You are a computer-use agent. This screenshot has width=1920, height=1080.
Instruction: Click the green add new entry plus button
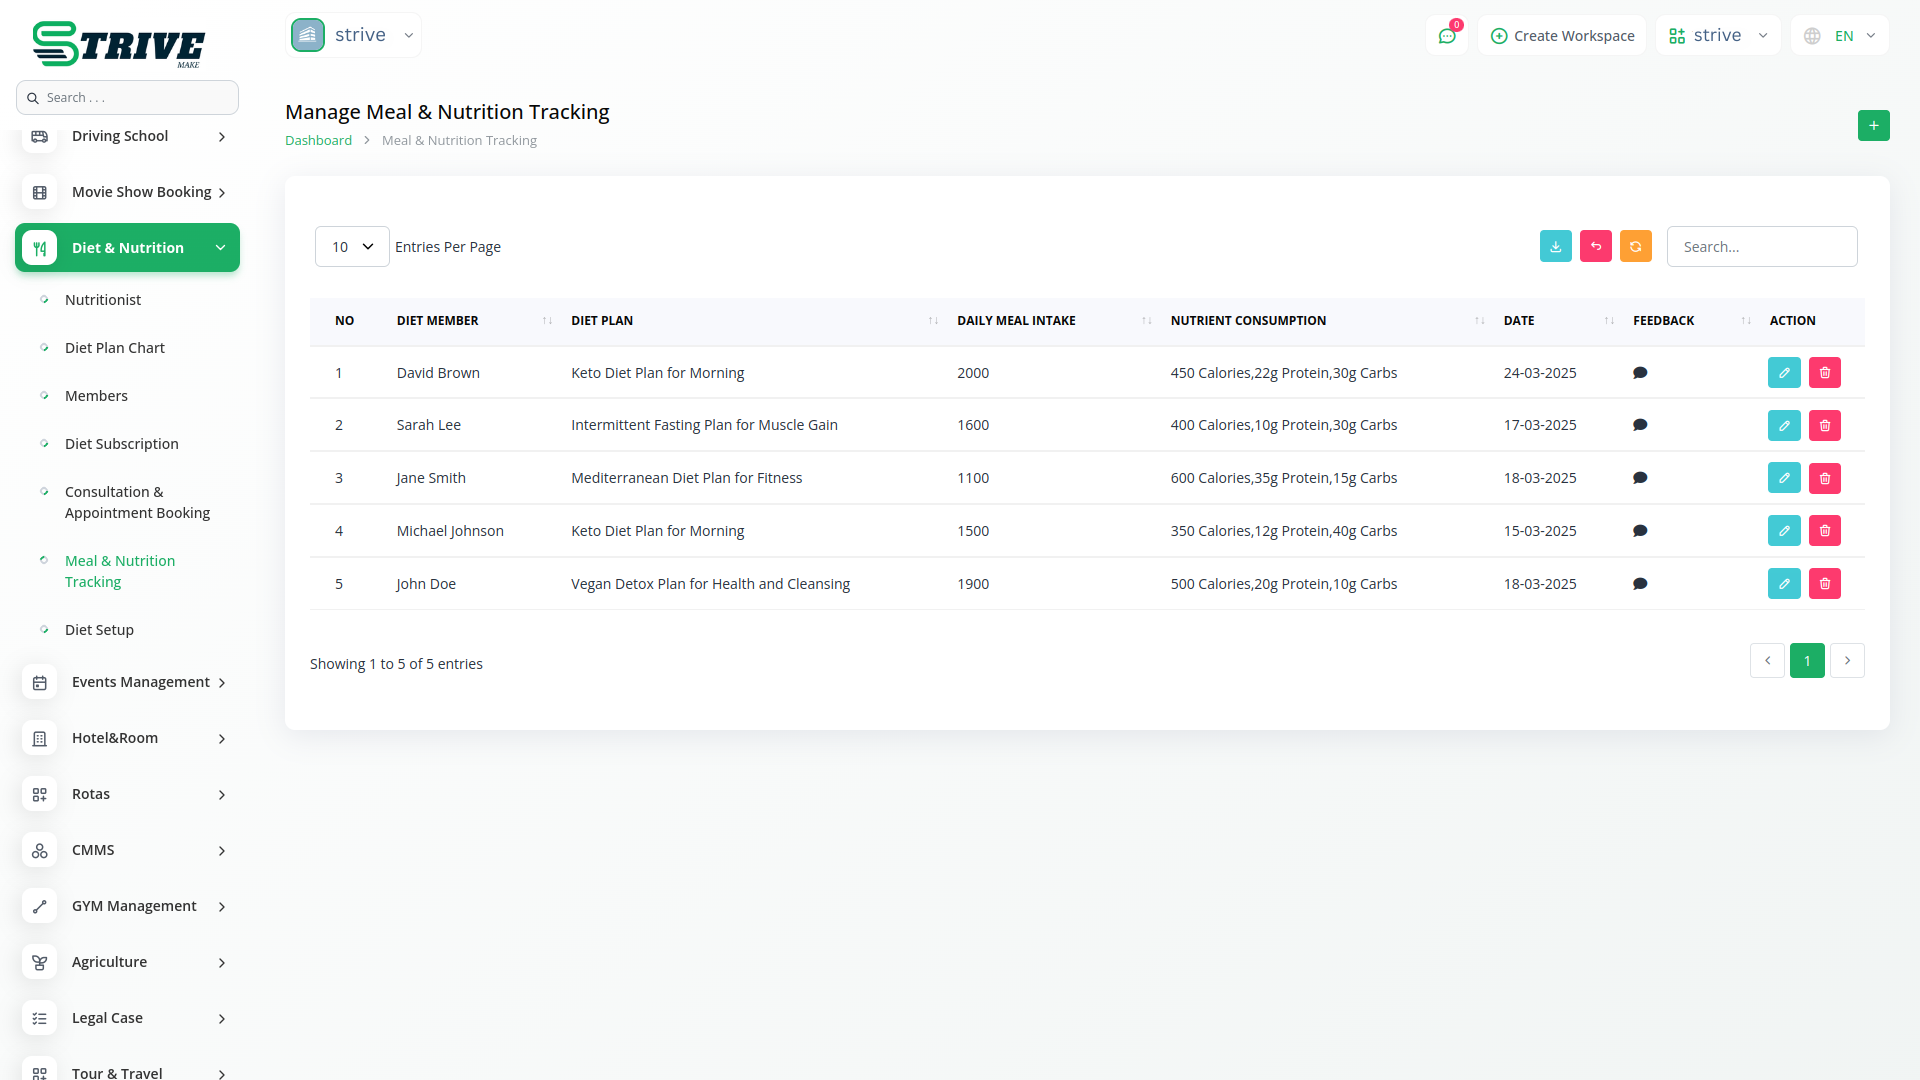point(1873,126)
